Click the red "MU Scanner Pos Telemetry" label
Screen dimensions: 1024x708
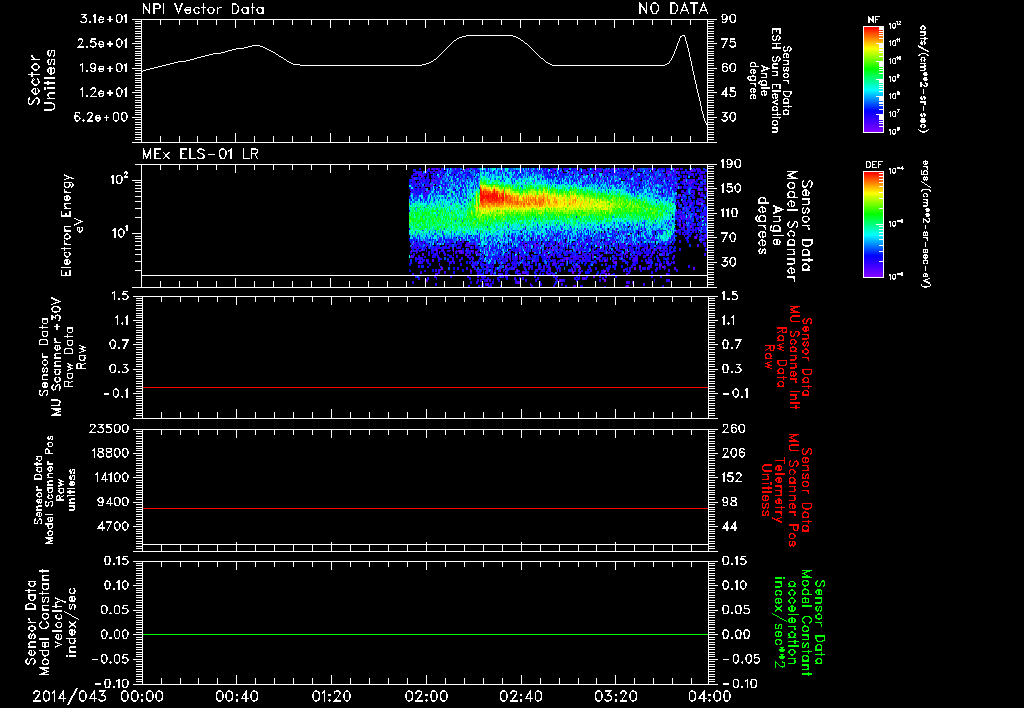click(787, 490)
